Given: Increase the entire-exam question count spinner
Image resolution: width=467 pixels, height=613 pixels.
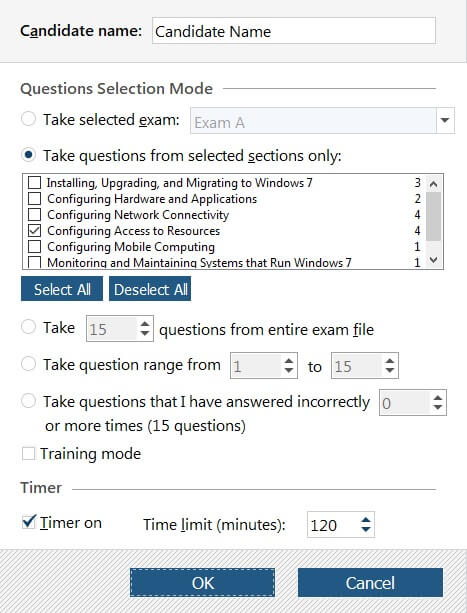Looking at the screenshot, I should 145,324.
